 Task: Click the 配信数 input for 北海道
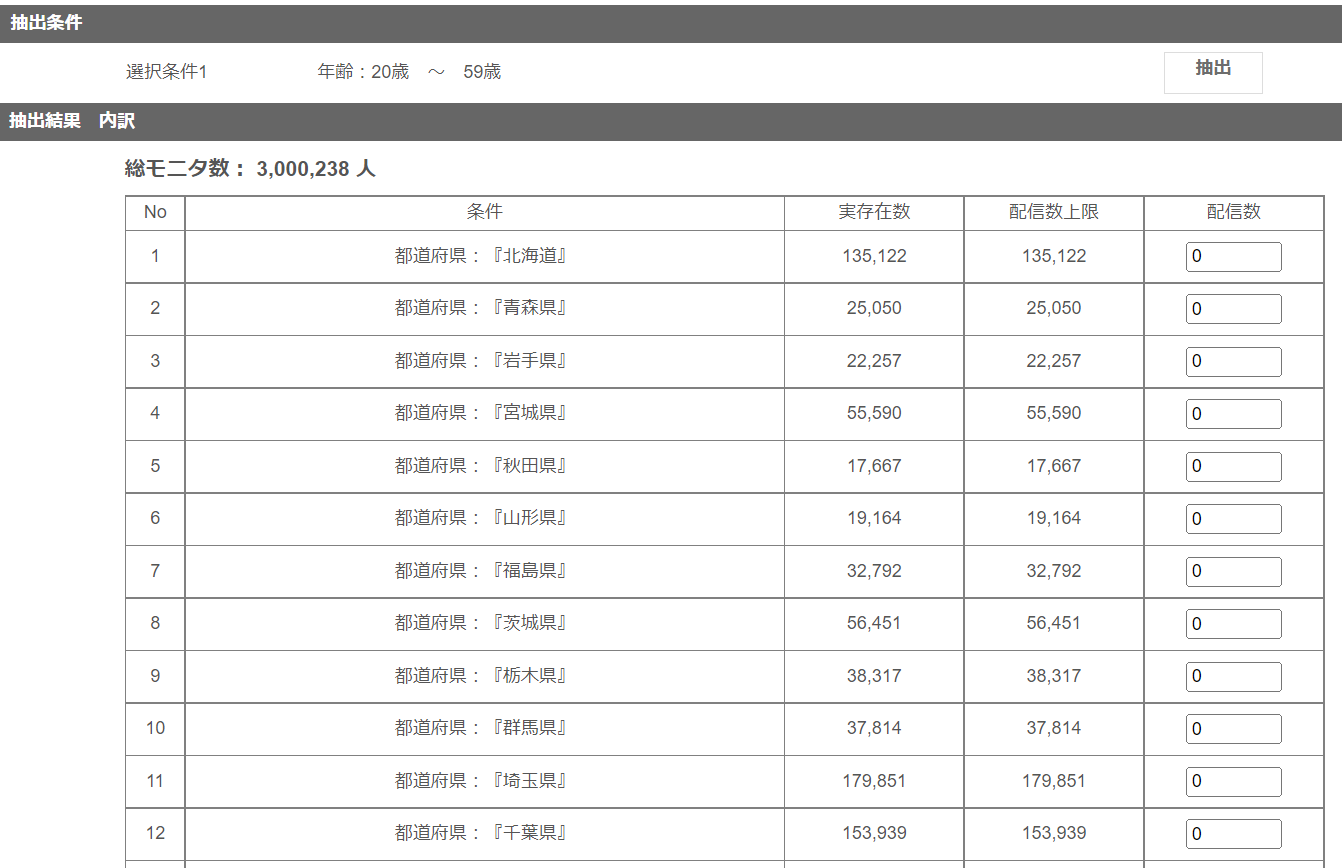click(x=1233, y=257)
